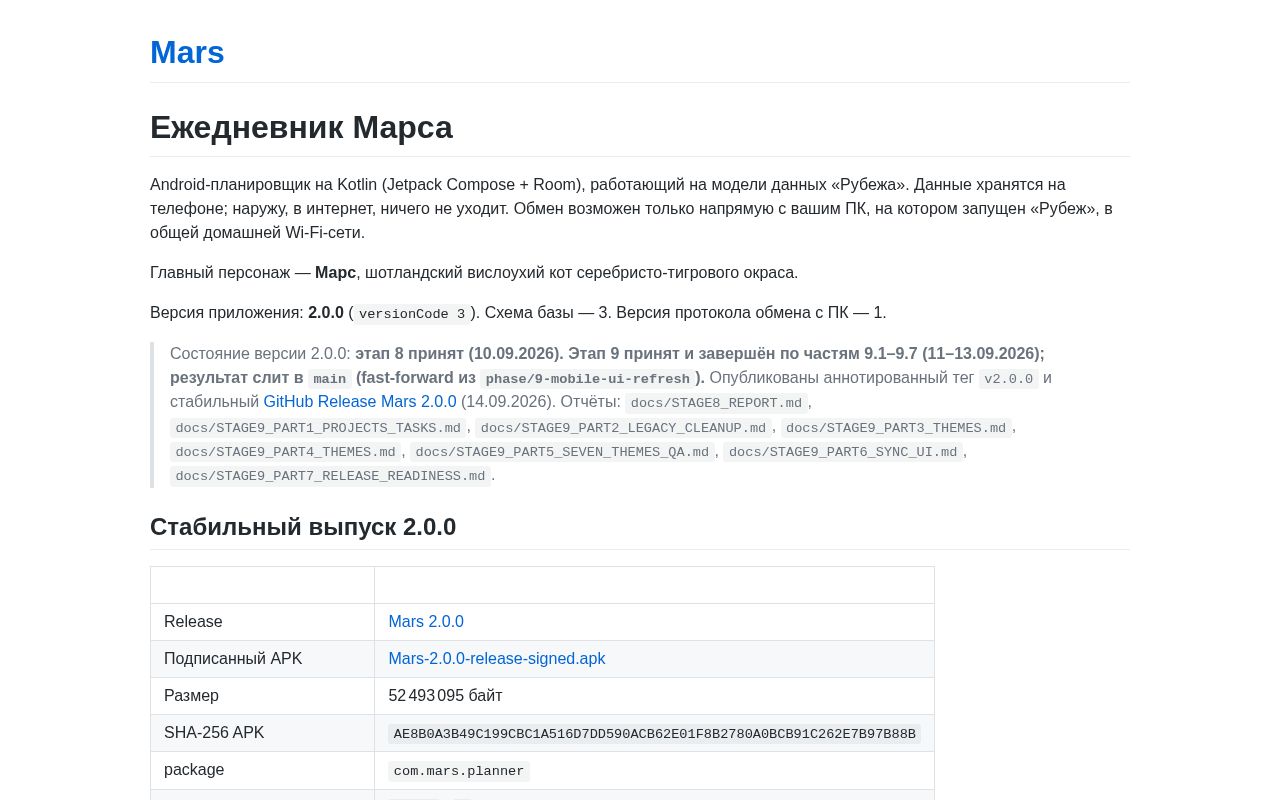Click docs/STAGE9_PART1_PROJECTS_TASKS.md path
1280x800 pixels.
(x=318, y=428)
